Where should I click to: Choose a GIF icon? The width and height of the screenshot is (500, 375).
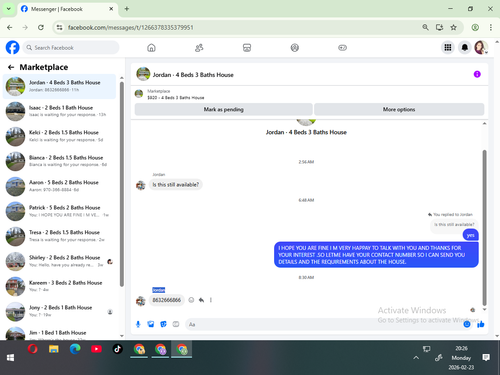pos(176,324)
